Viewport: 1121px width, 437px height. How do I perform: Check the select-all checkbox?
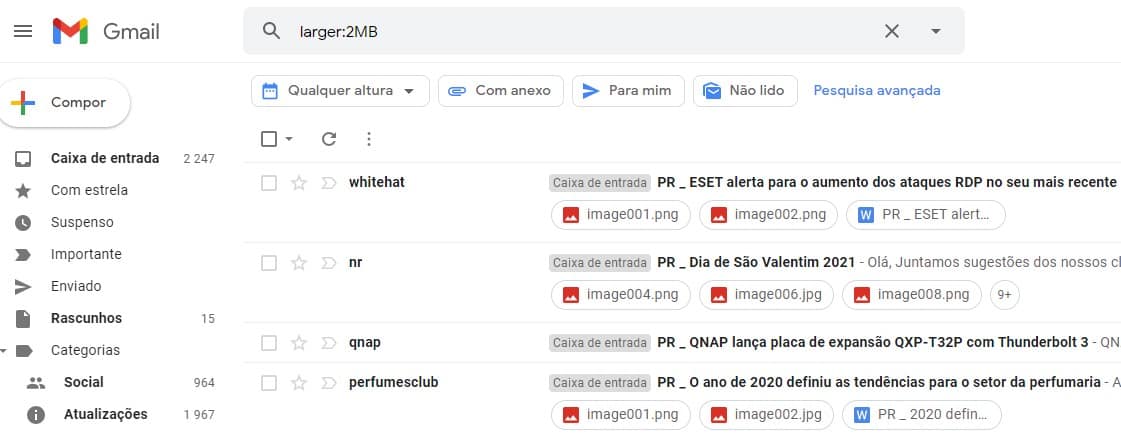269,139
